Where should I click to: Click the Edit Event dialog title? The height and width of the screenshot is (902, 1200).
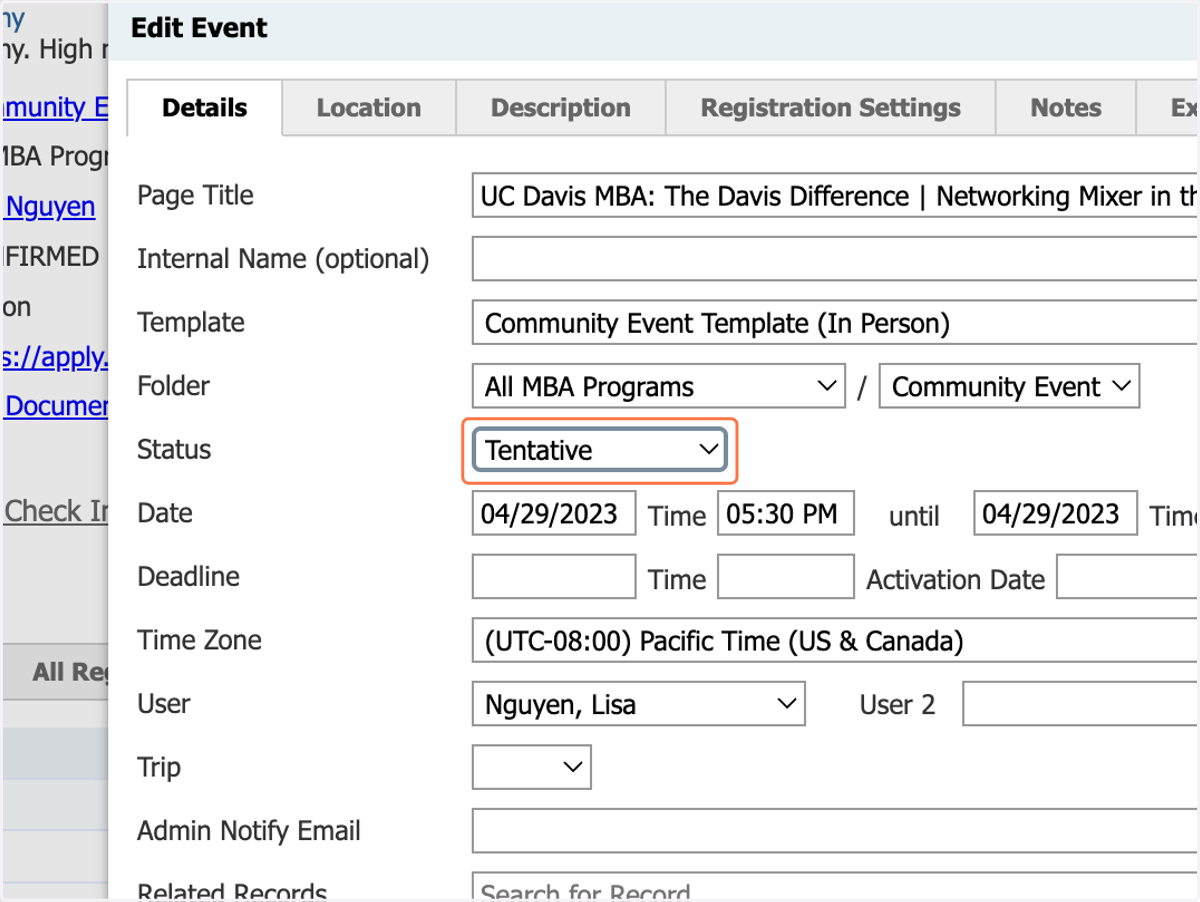[199, 28]
